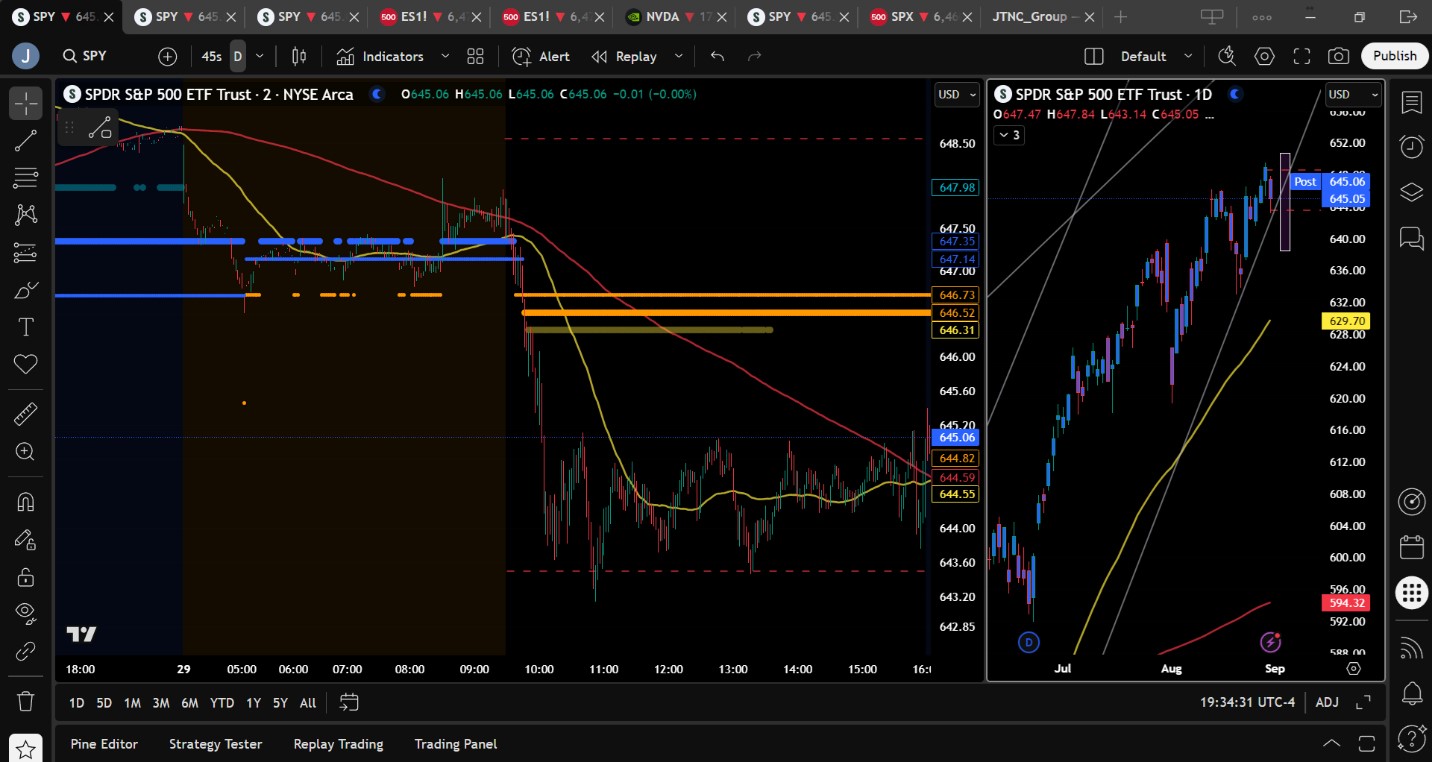Switch to the JTNC_Group tab
Image resolution: width=1432 pixels, height=762 pixels.
pyautogui.click(x=1041, y=17)
